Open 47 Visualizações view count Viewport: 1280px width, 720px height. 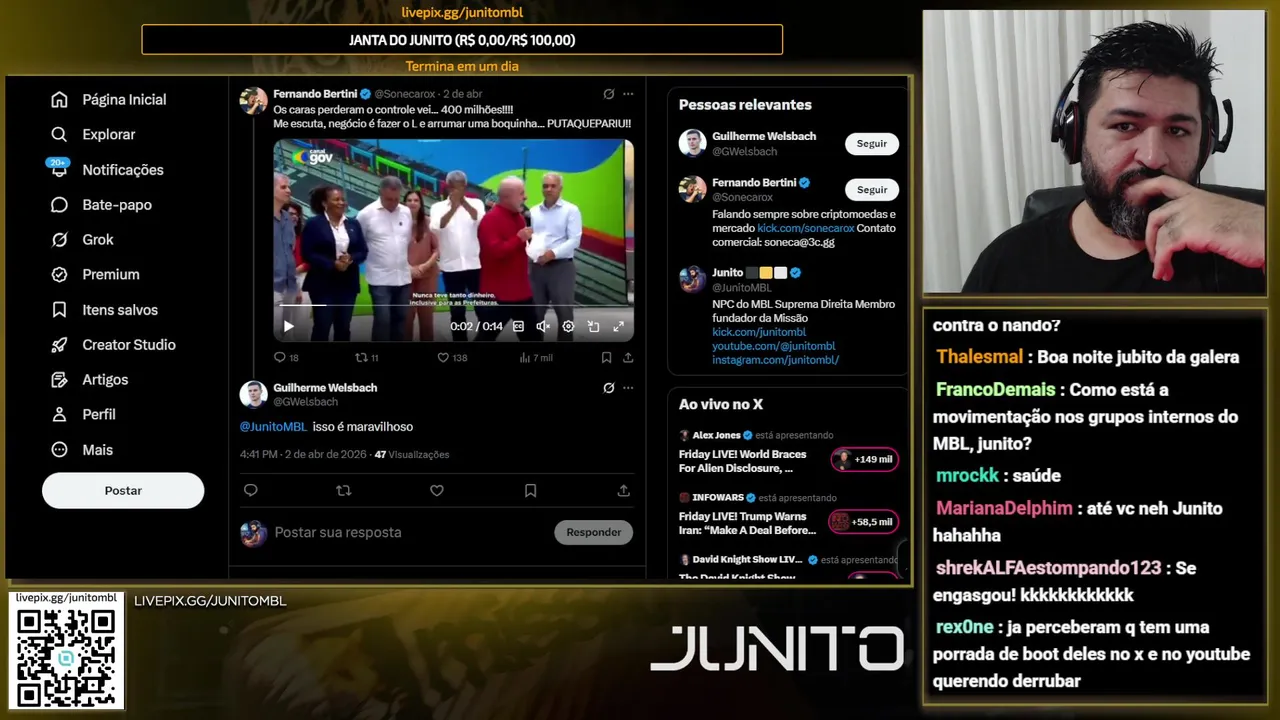point(411,455)
